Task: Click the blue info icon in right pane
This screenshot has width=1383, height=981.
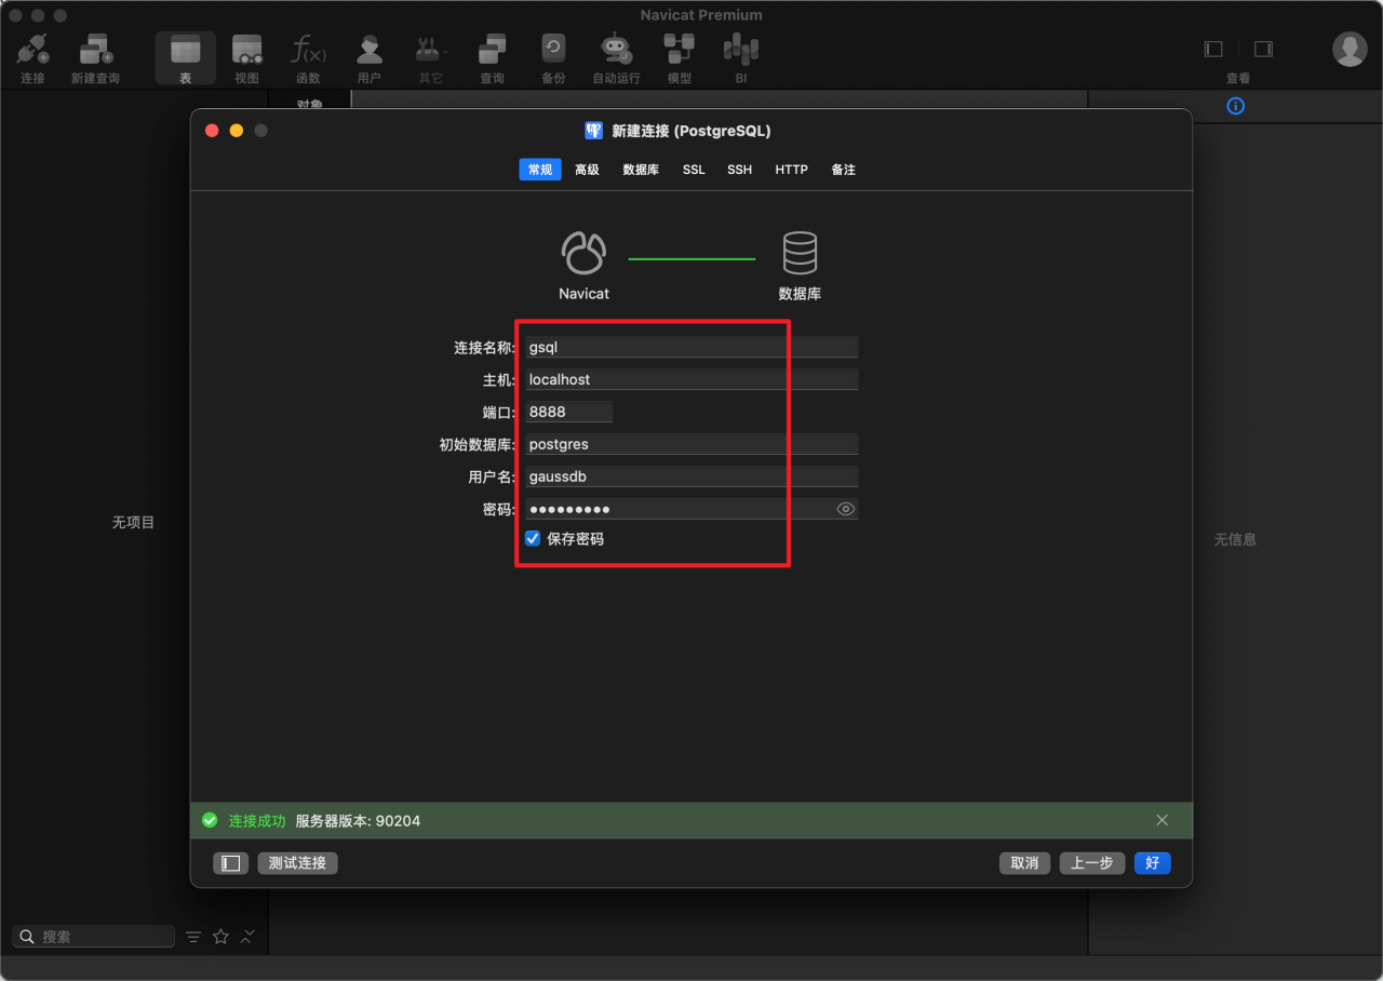Action: click(1236, 106)
